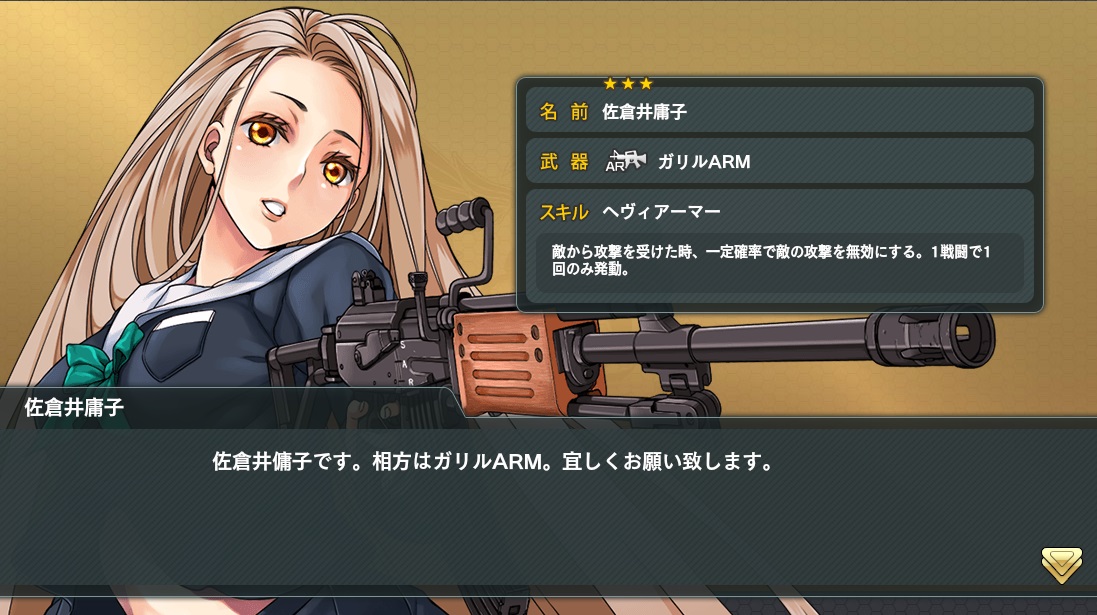The height and width of the screenshot is (615, 1097).
Task: Click the name 佐倉井庸子 in info panel
Action: pyautogui.click(x=644, y=111)
